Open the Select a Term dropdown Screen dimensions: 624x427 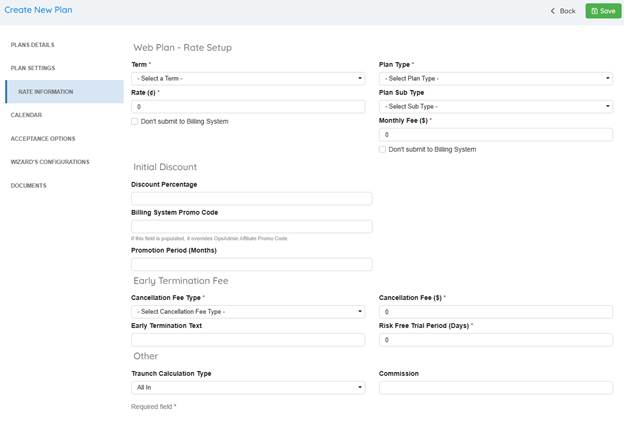click(248, 78)
